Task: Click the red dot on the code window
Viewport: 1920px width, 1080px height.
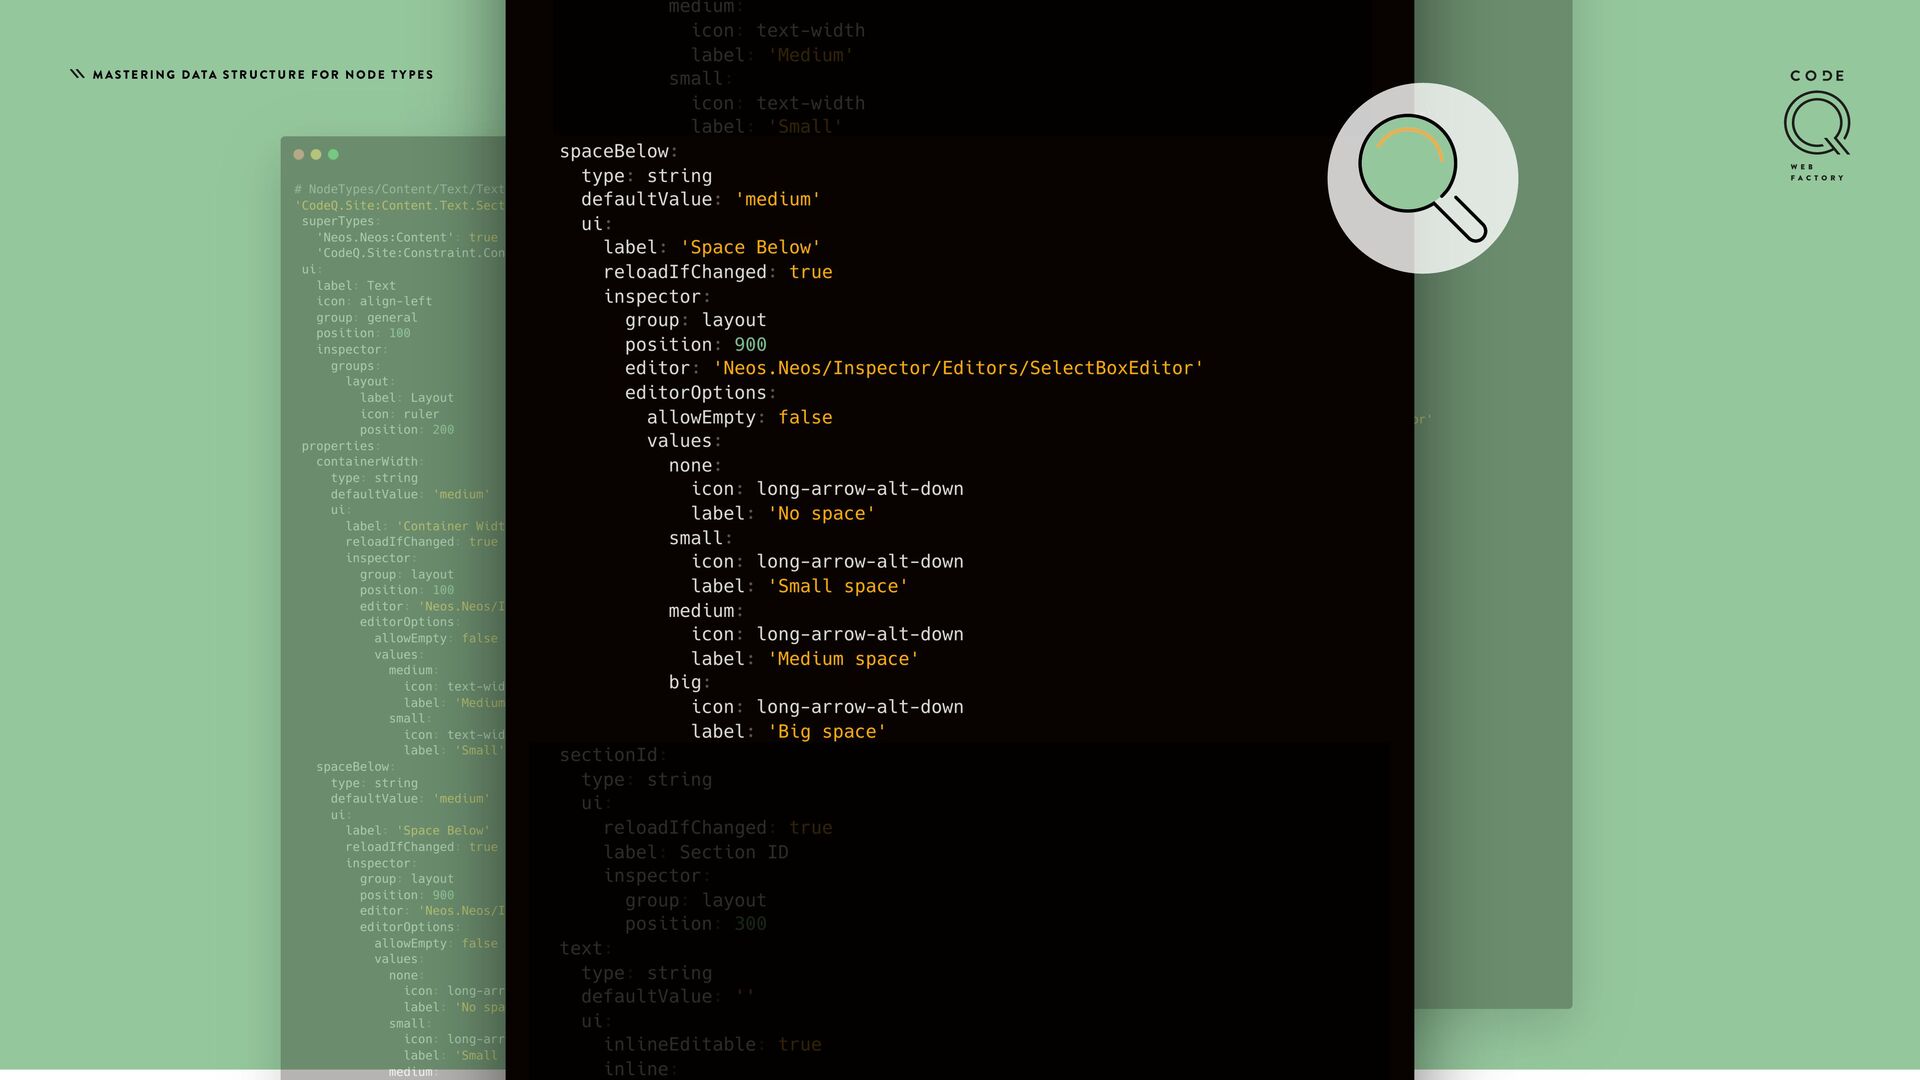Action: coord(298,154)
